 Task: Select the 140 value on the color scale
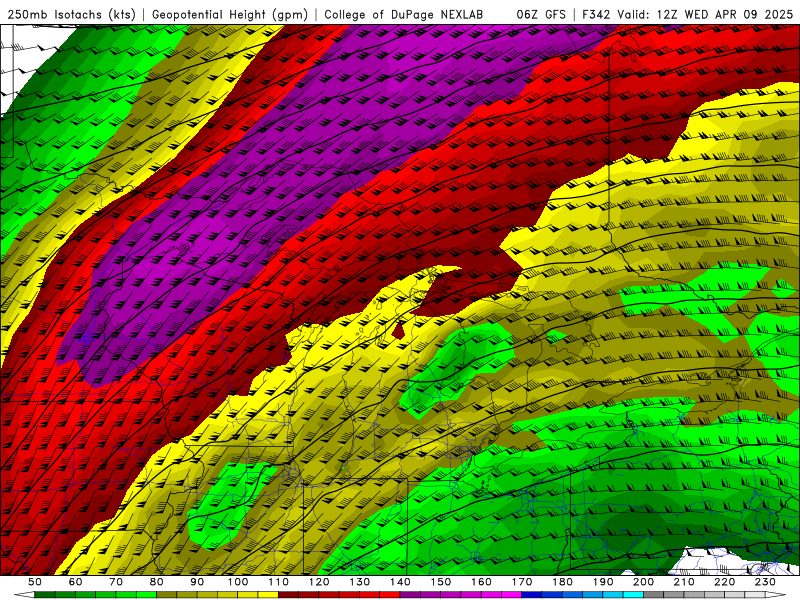[x=400, y=582]
